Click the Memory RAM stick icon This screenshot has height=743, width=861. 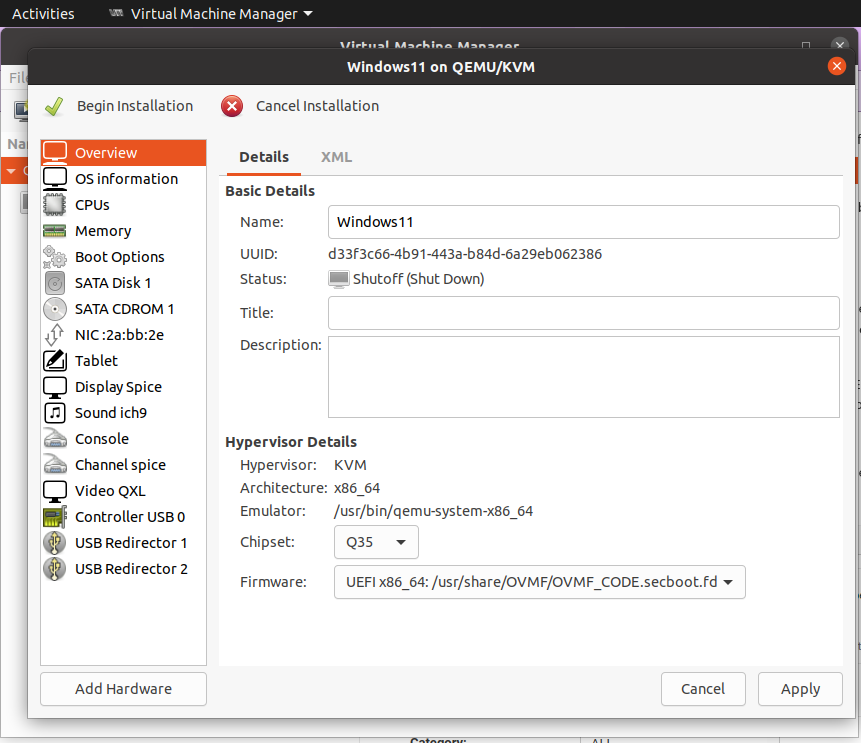(55, 231)
